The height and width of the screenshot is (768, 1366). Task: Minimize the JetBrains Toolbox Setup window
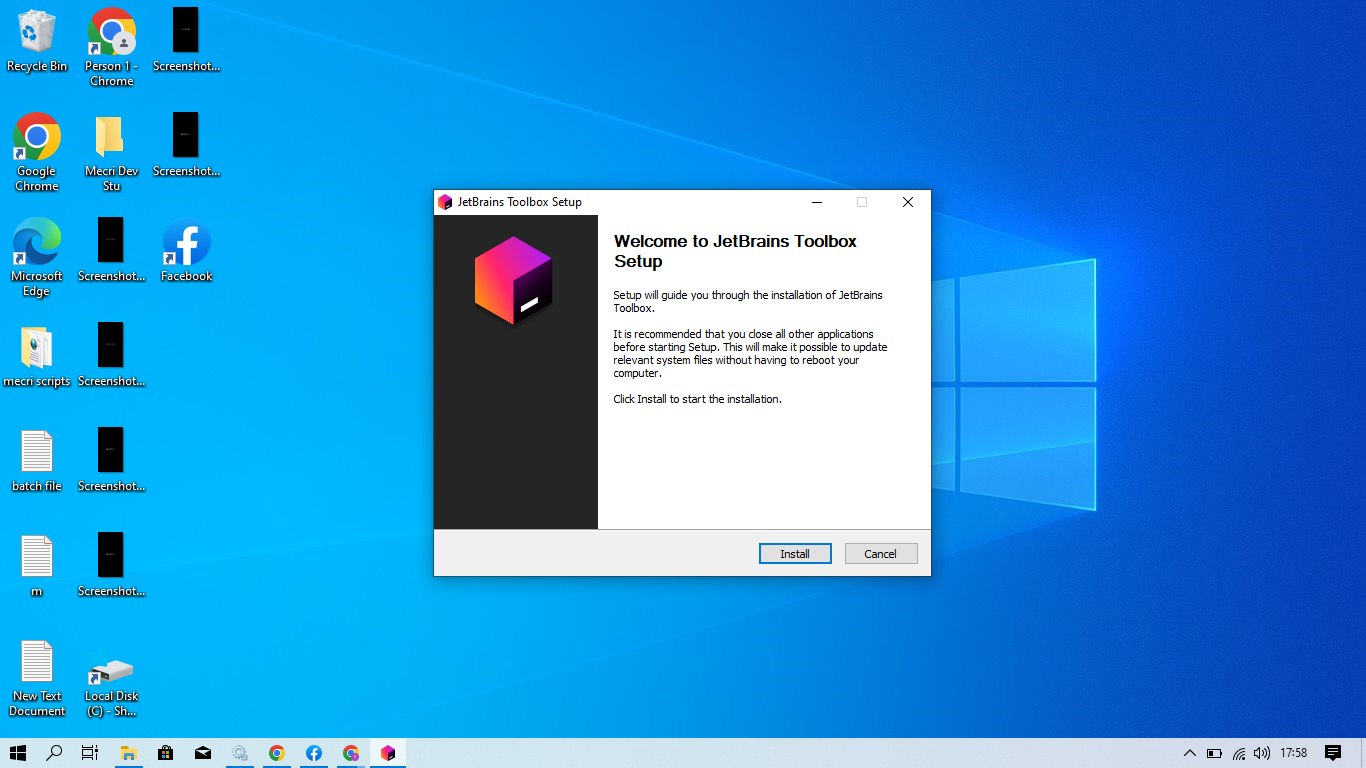coord(817,202)
